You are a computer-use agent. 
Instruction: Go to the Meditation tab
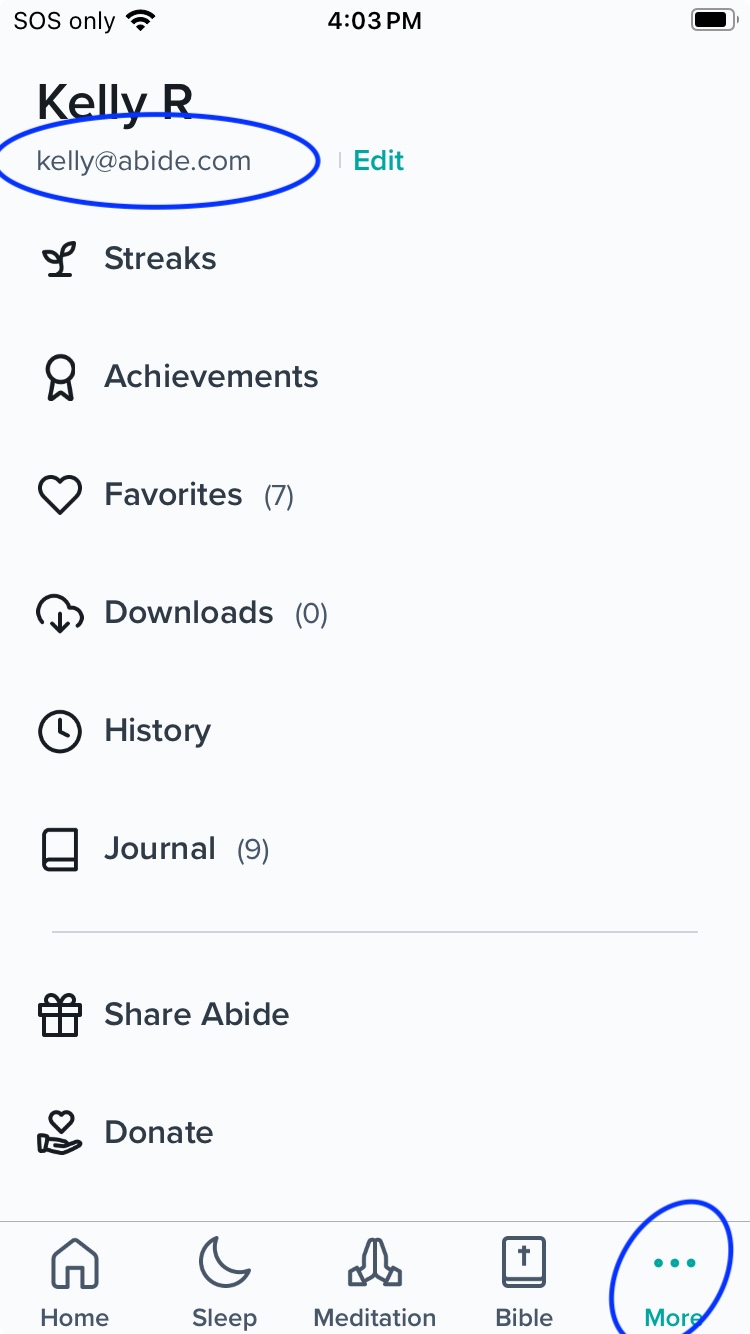pyautogui.click(x=375, y=1282)
